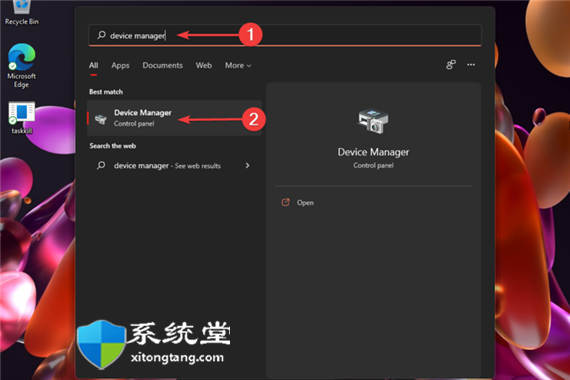Open the taskkill desktop shortcut
The image size is (570, 380).
coord(22,118)
